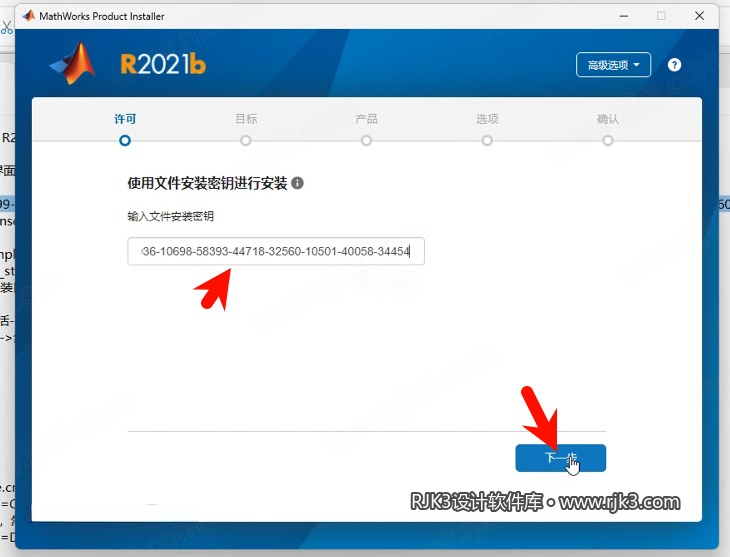Click the info icon beside the installation heading

[x=297, y=183]
